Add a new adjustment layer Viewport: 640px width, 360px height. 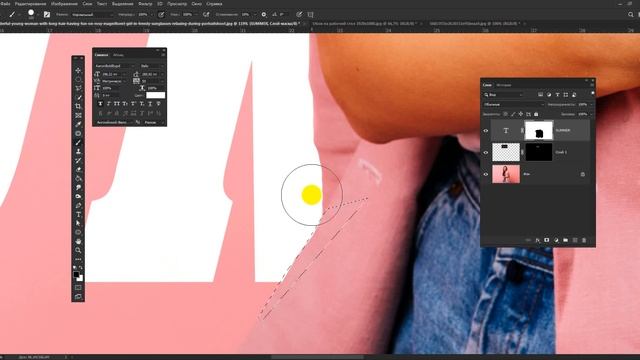point(556,240)
